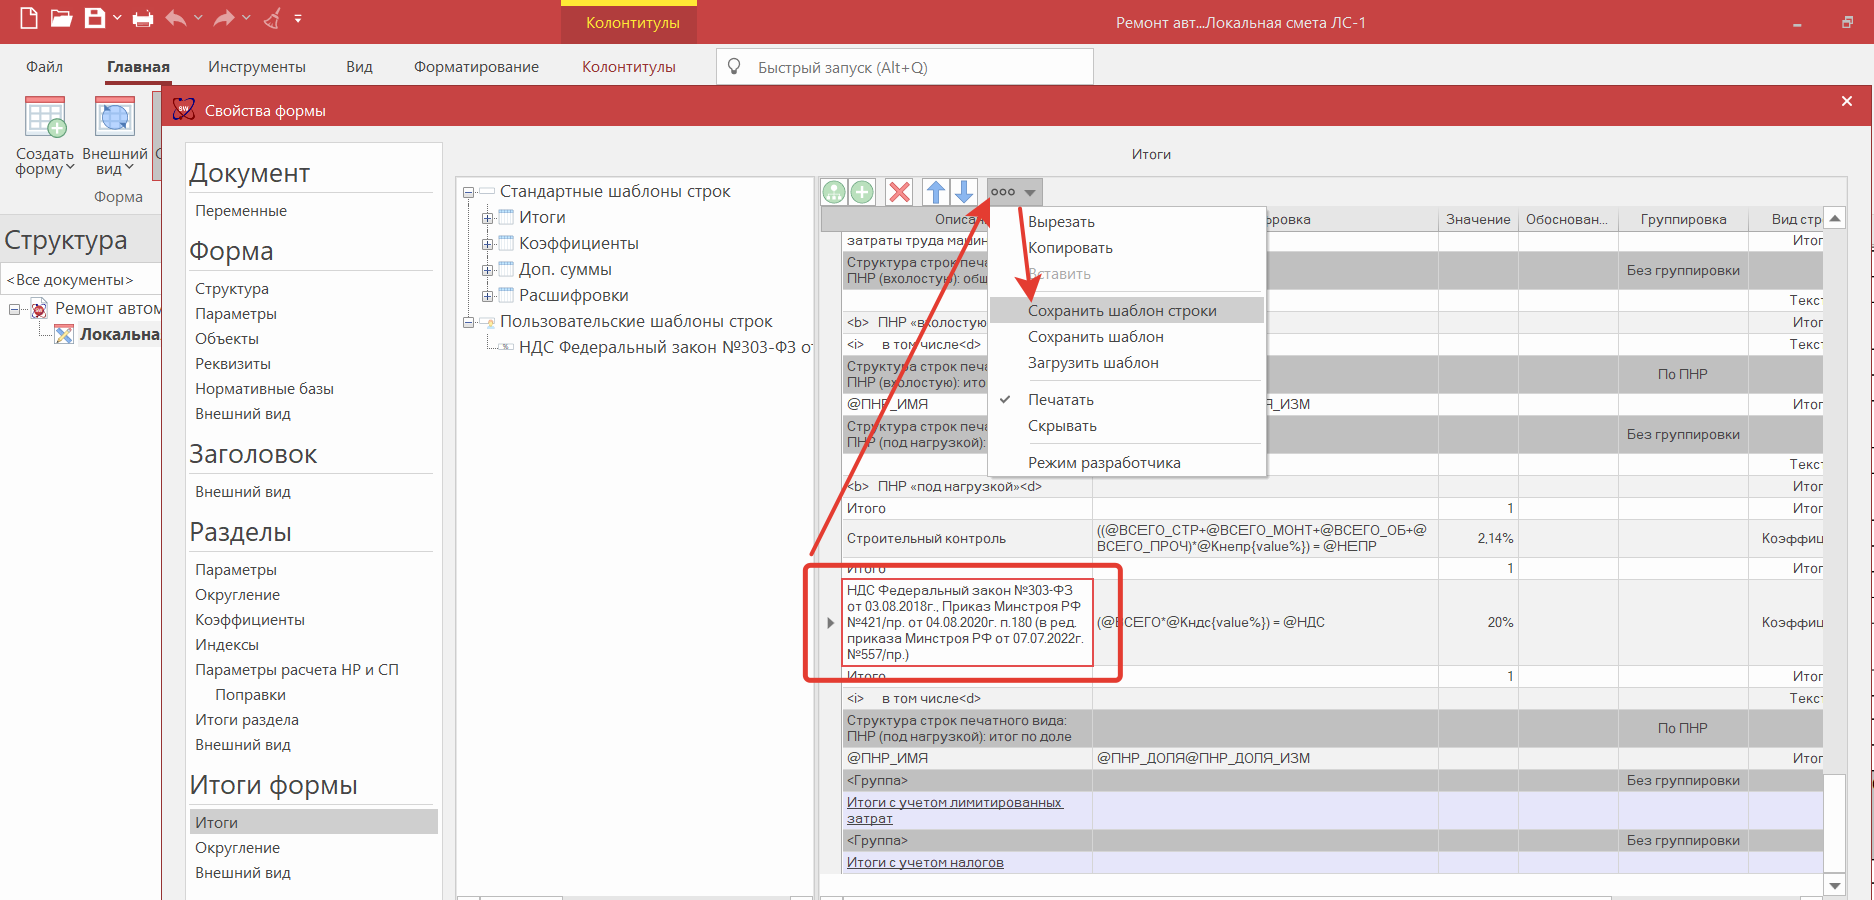Open the Все документы filter dropdown
The width and height of the screenshot is (1874, 900).
[x=81, y=280]
